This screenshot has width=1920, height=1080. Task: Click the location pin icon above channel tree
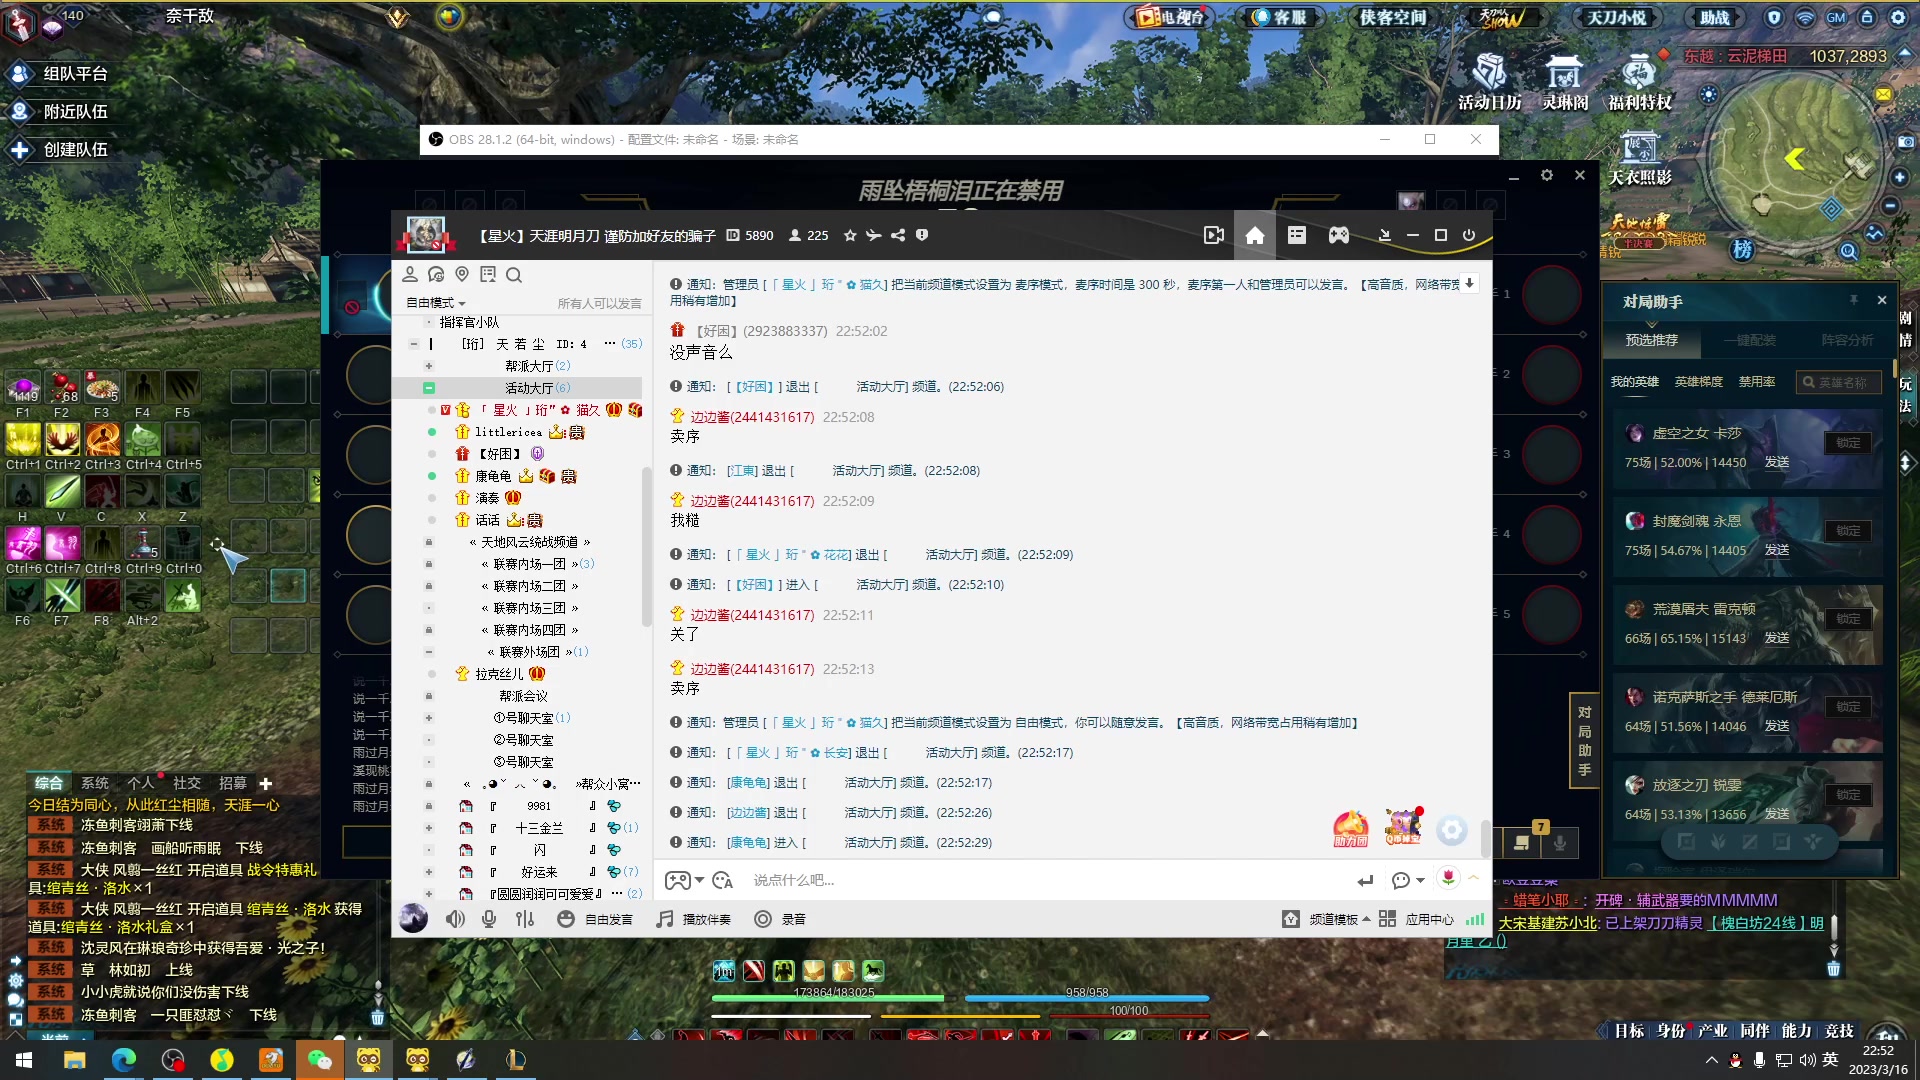[x=462, y=275]
